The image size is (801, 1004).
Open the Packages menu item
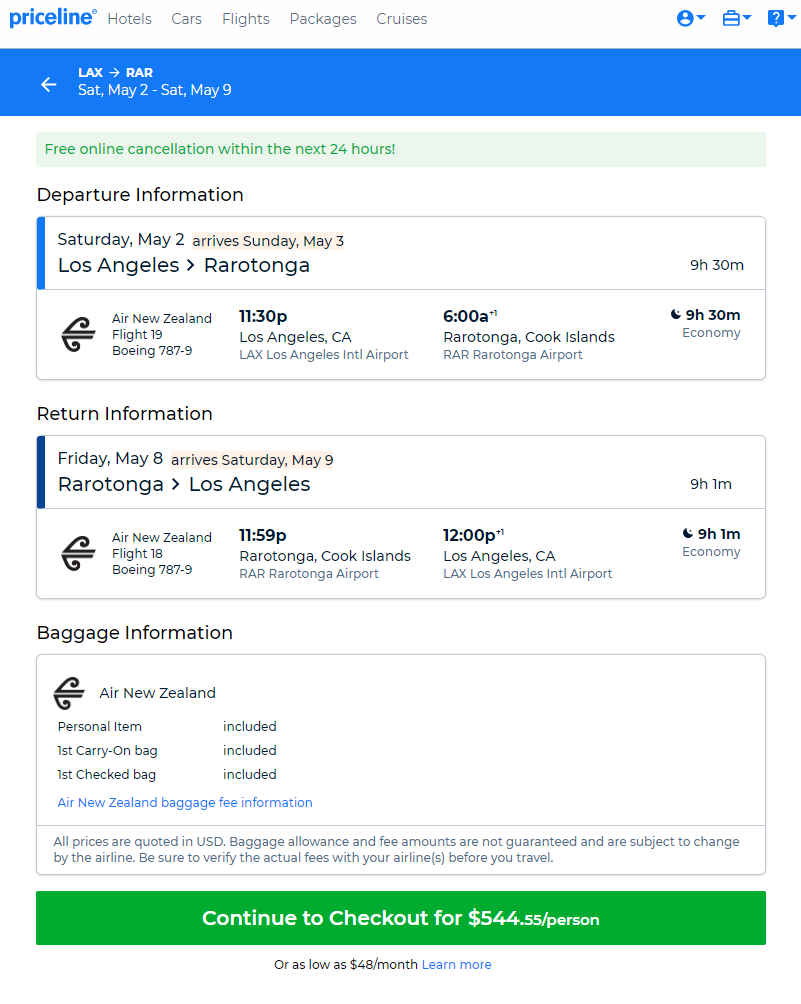(x=323, y=19)
